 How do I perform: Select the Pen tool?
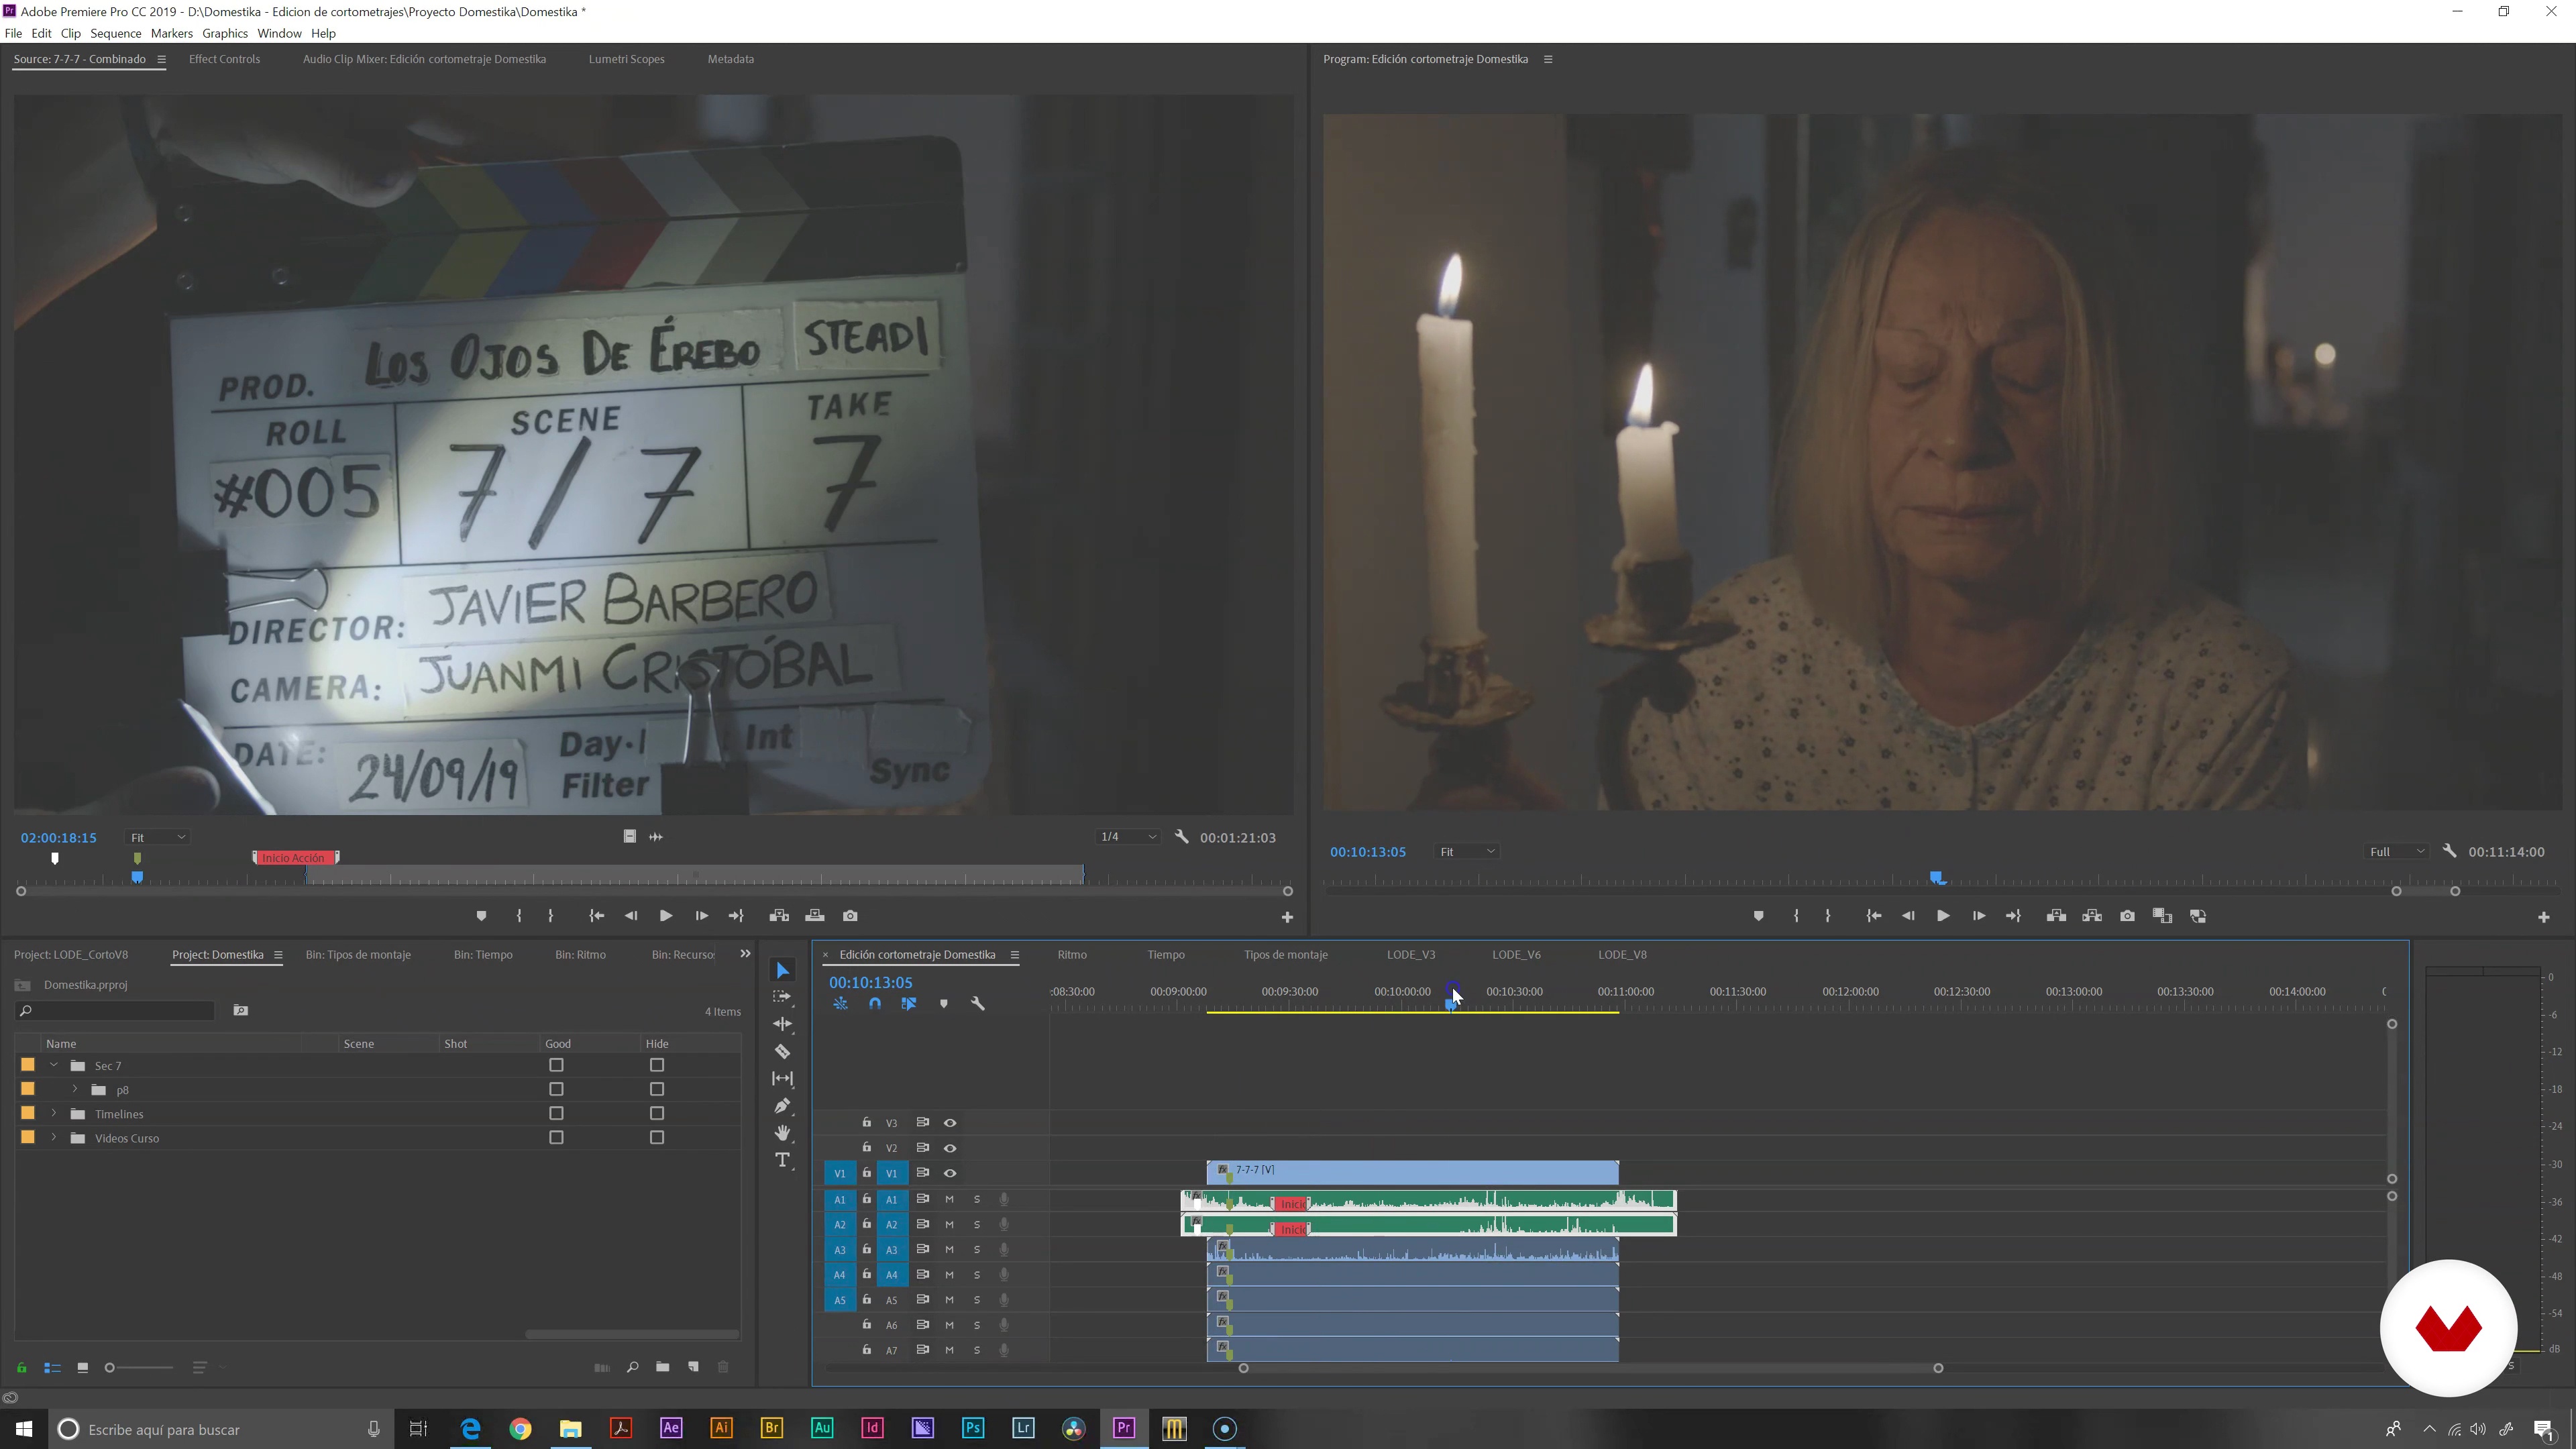click(782, 1105)
